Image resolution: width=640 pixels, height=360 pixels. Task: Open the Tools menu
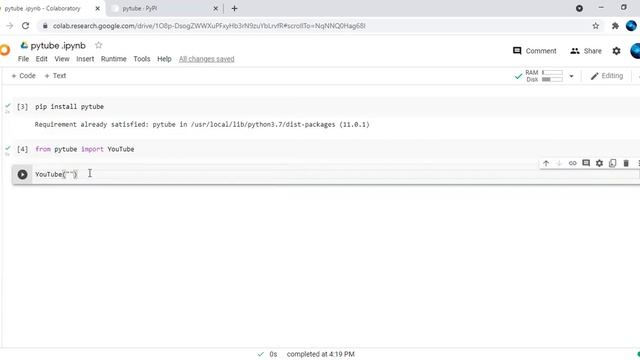click(x=142, y=59)
